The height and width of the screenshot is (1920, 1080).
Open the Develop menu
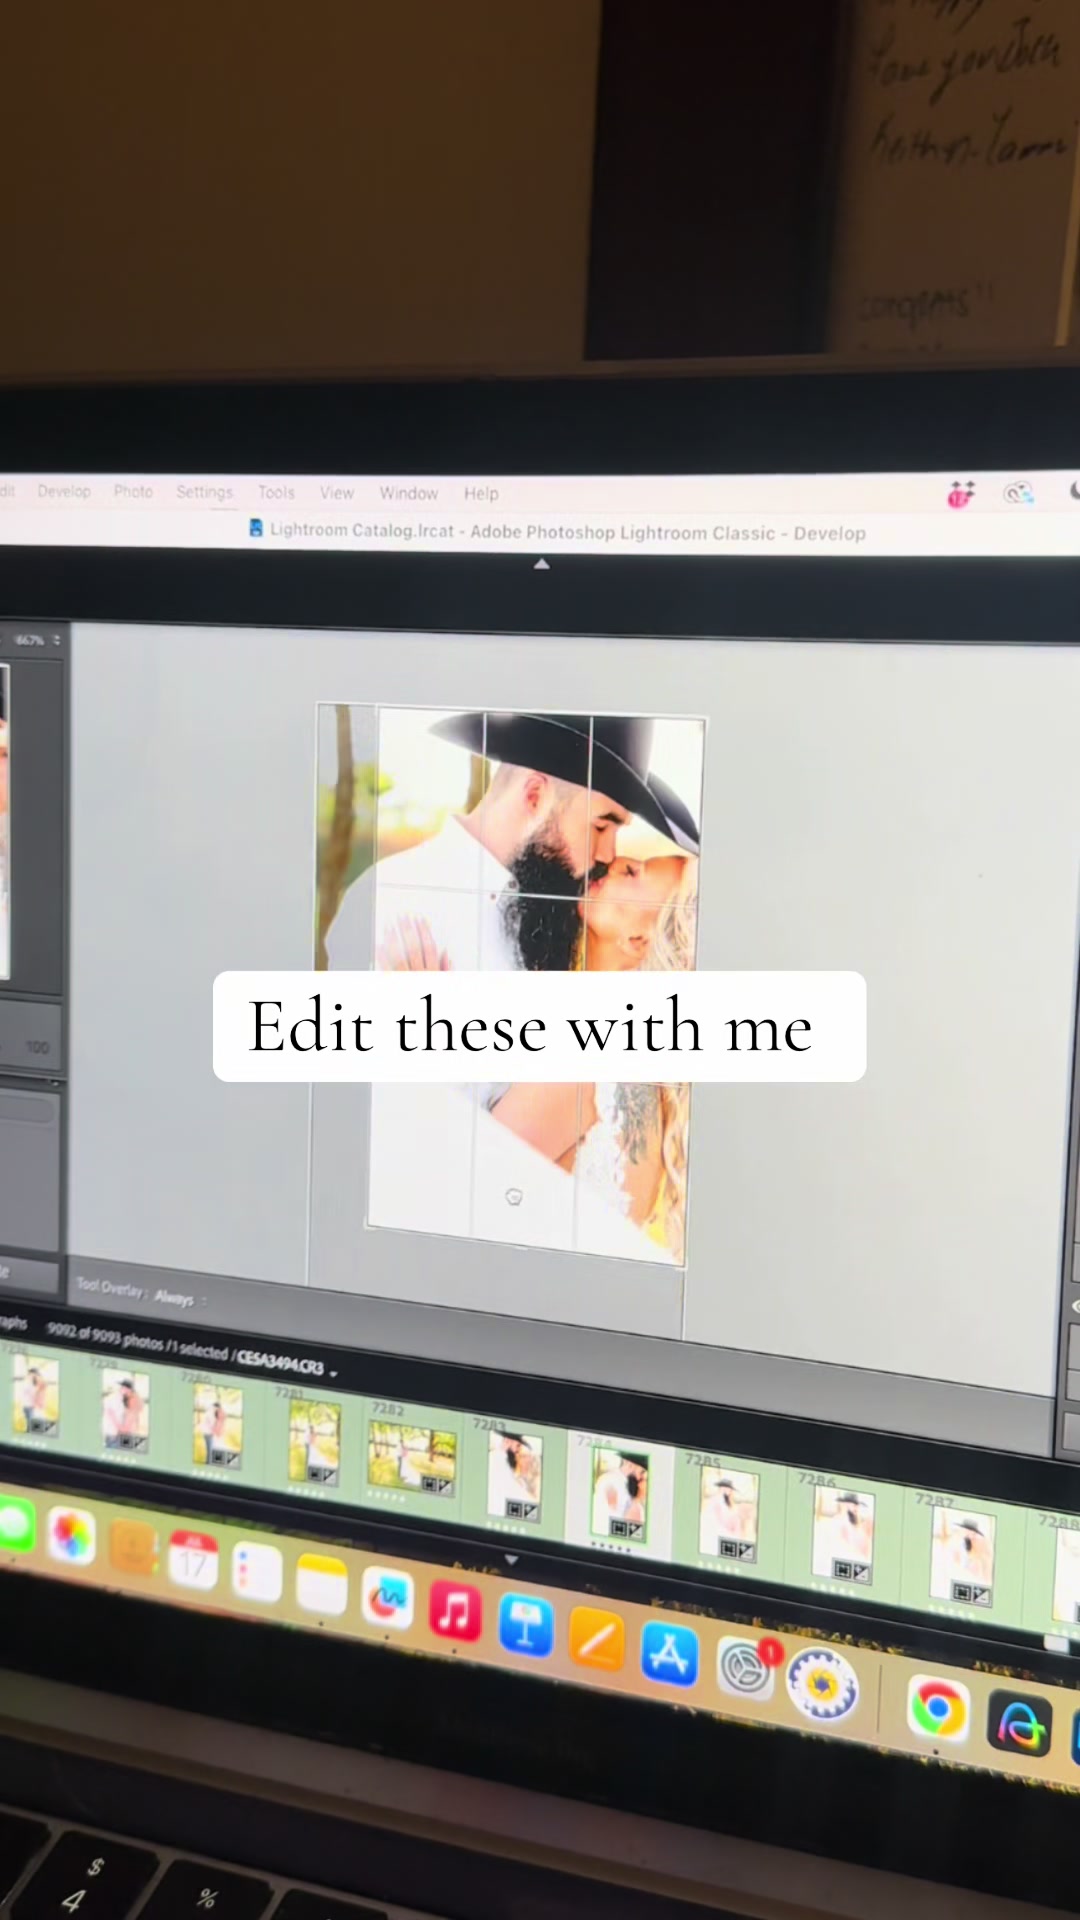click(64, 491)
